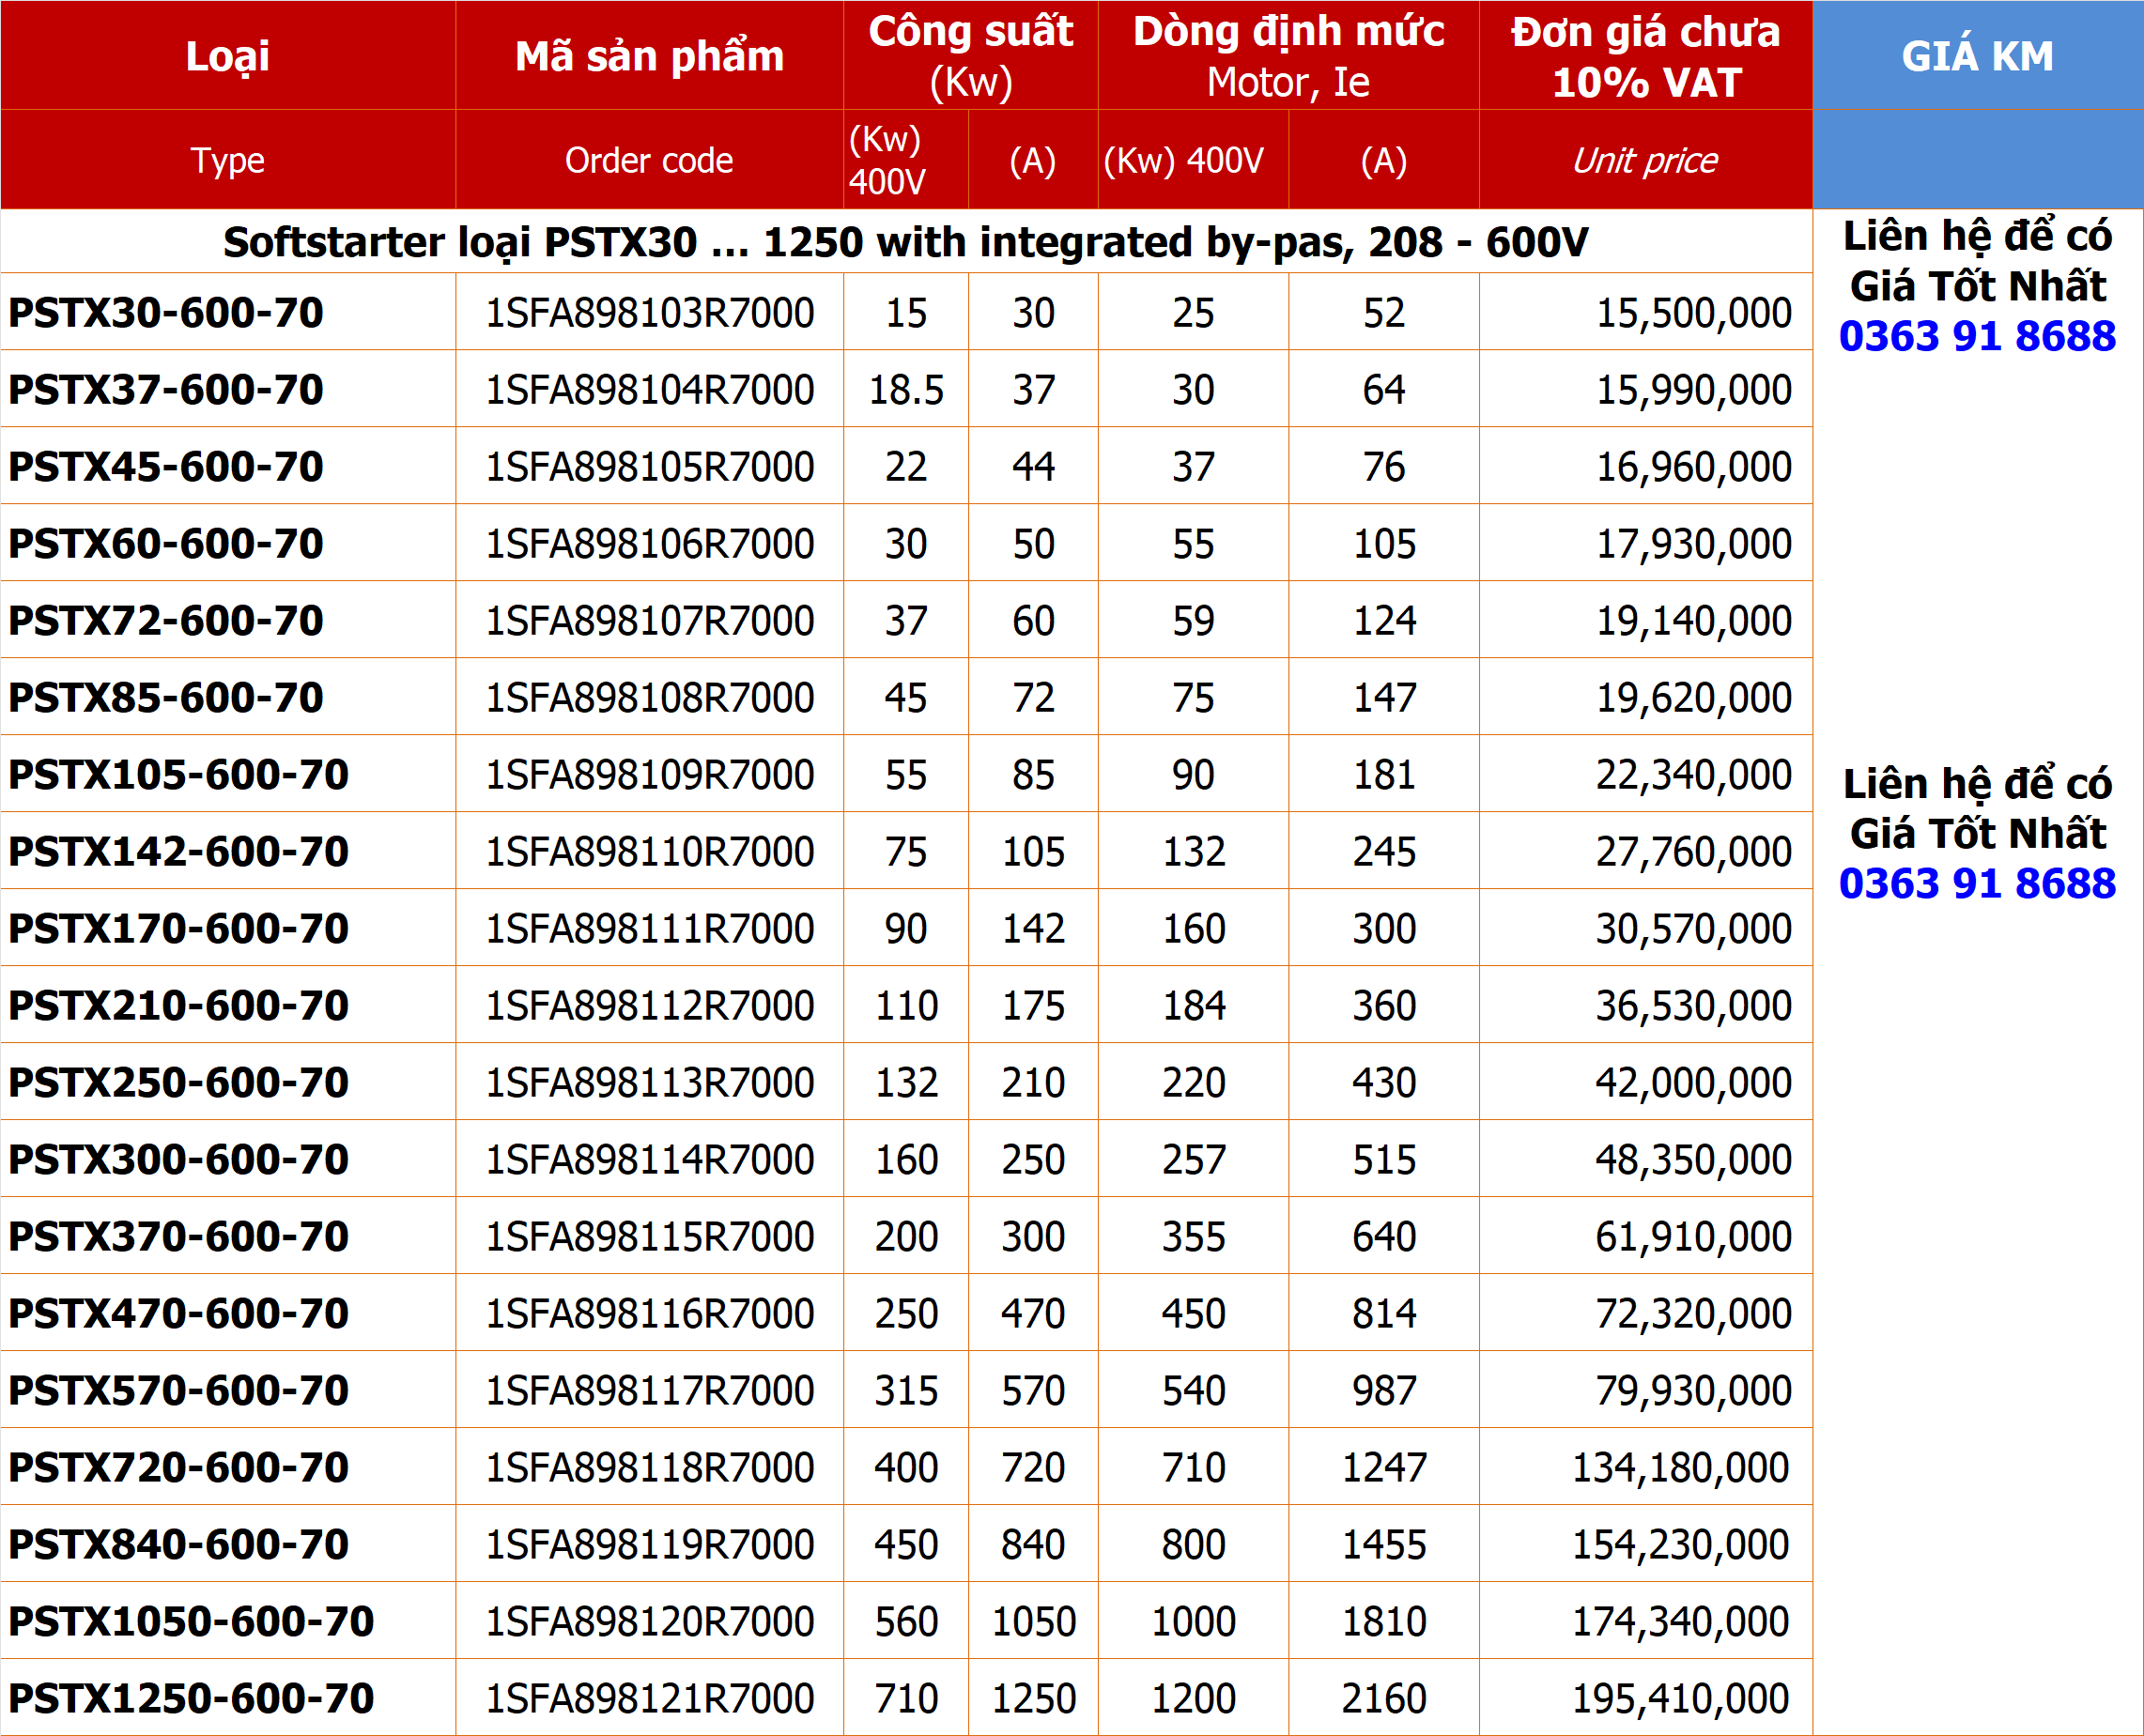Viewport: 2144px width, 1736px height.
Task: Select the PSTX300-600-70 type cell
Action: tap(227, 1159)
